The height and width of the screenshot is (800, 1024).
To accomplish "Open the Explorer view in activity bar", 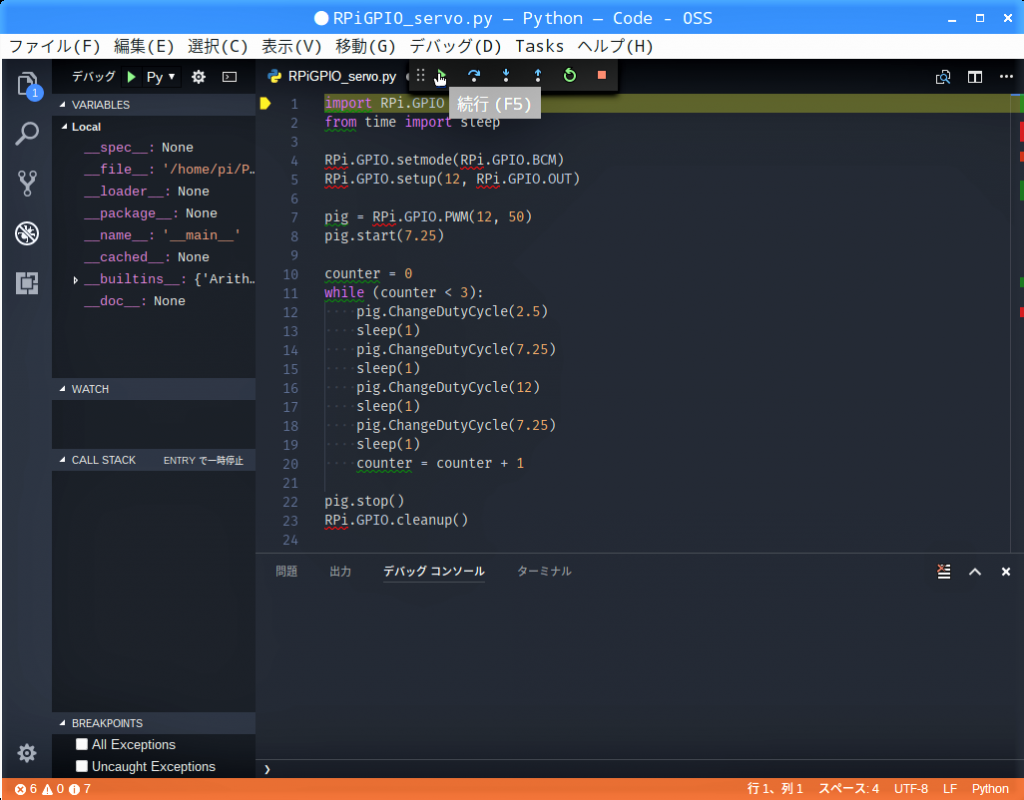I will click(x=27, y=84).
